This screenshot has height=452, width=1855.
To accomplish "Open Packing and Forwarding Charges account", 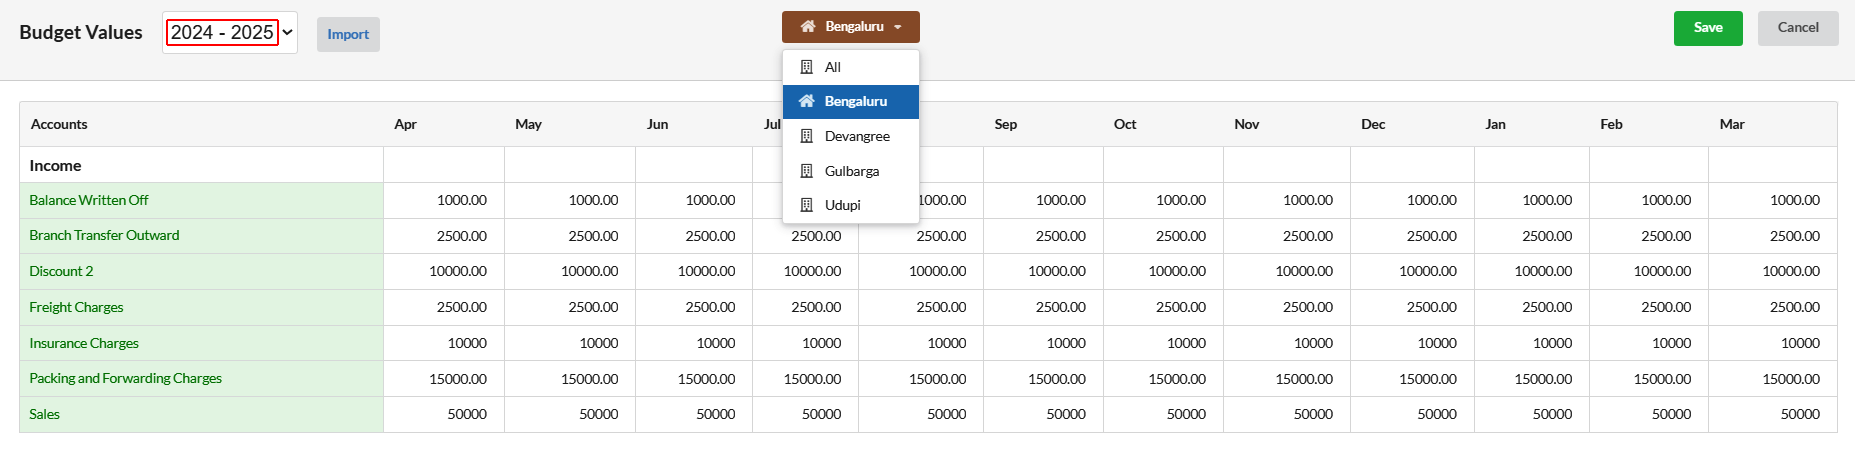I will 125,378.
